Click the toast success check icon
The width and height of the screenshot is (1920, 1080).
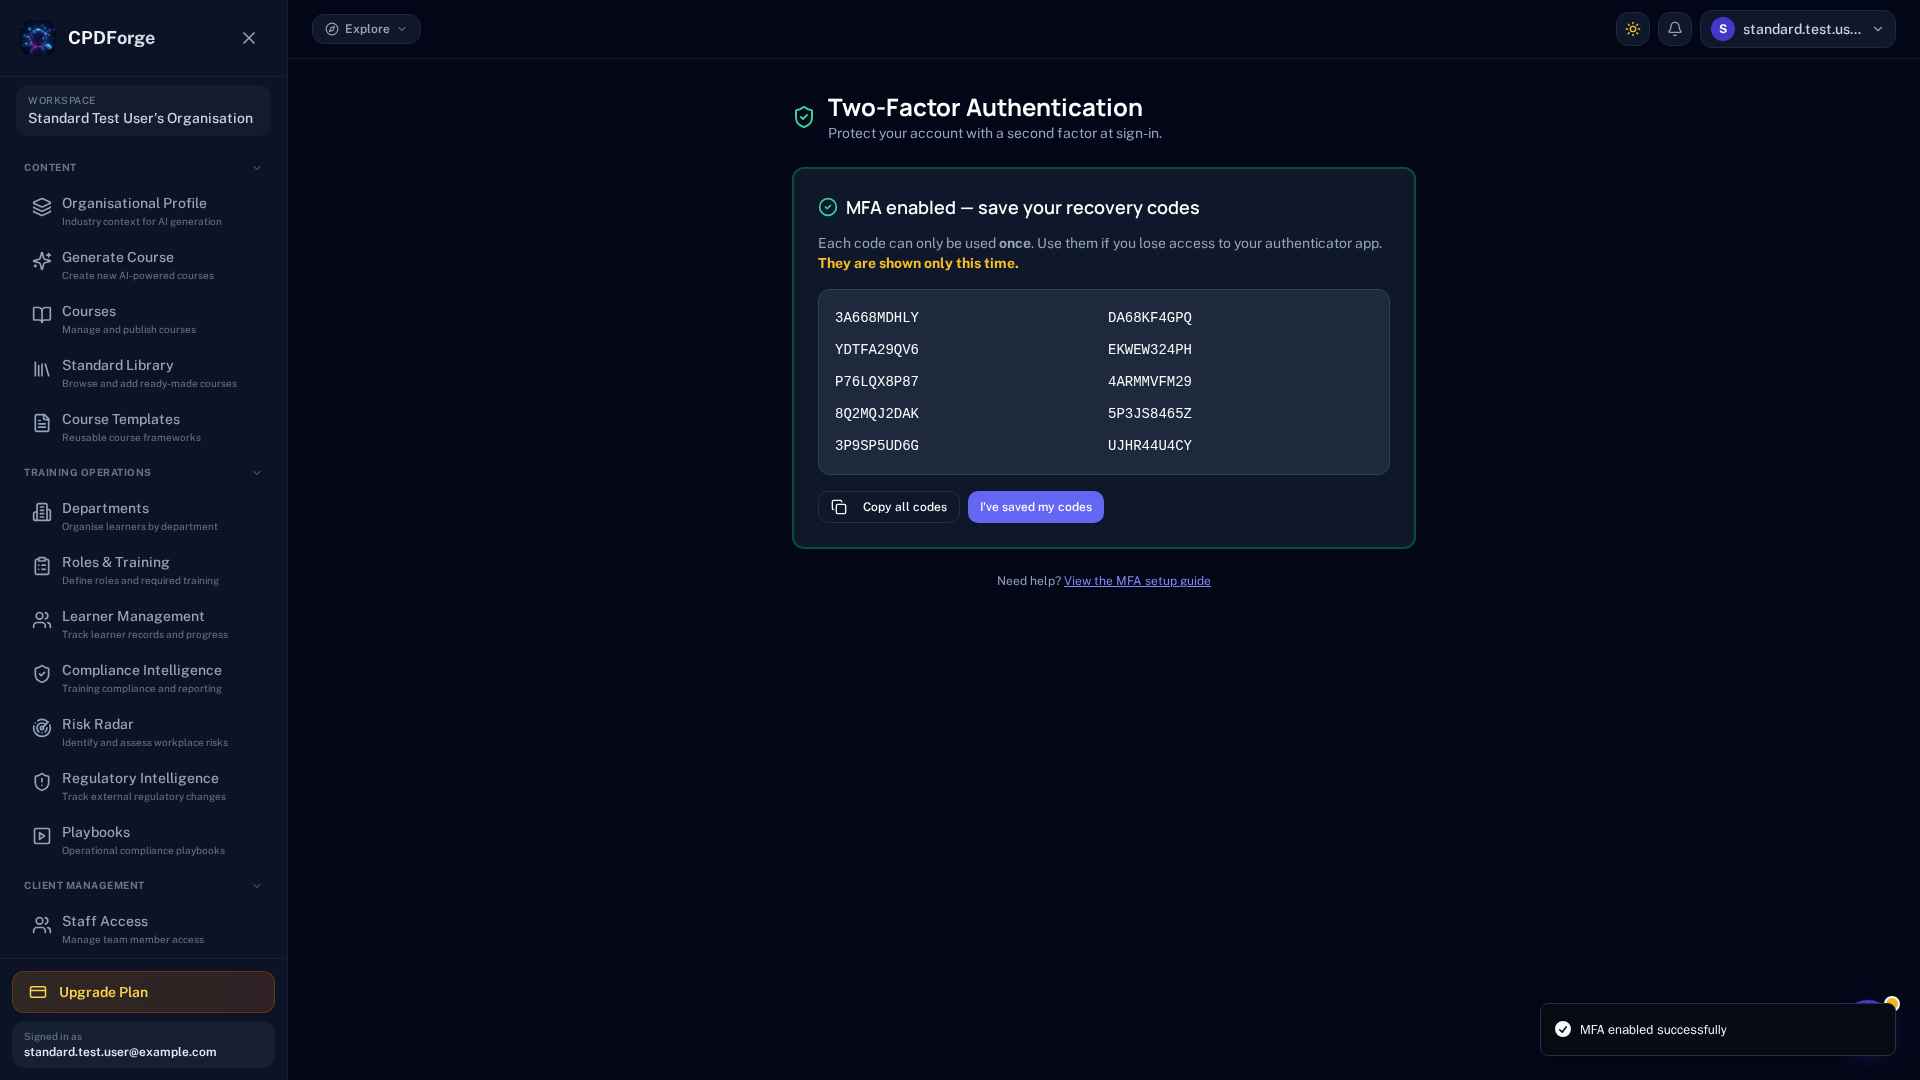pyautogui.click(x=1563, y=1029)
